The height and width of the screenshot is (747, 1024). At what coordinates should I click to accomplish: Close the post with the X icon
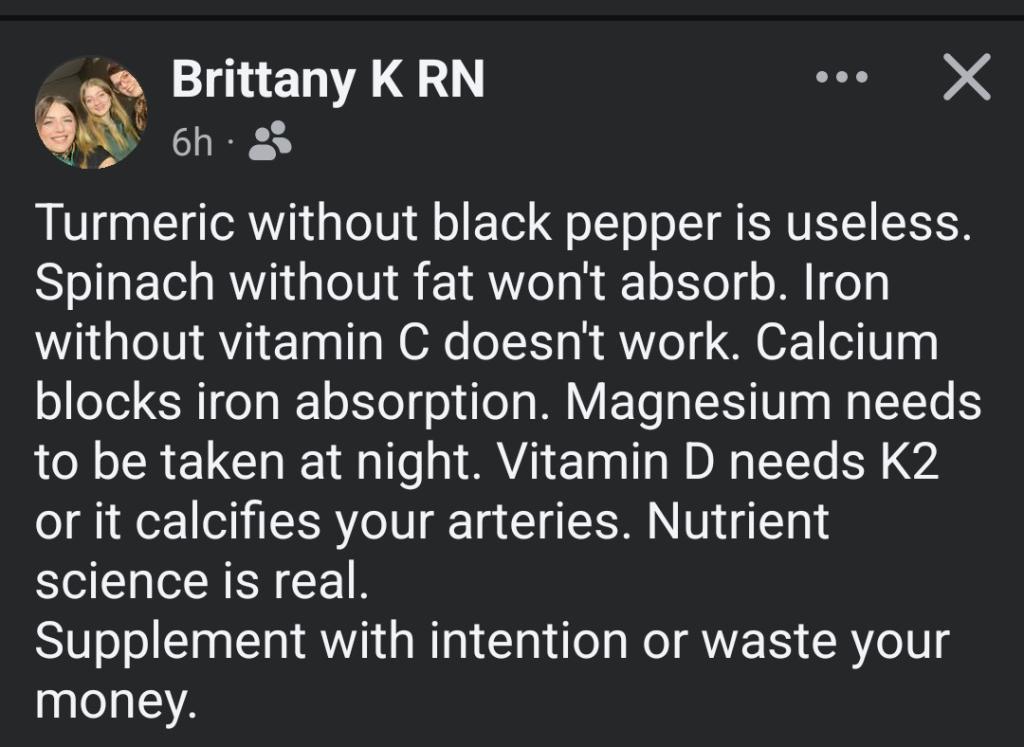pos(966,77)
